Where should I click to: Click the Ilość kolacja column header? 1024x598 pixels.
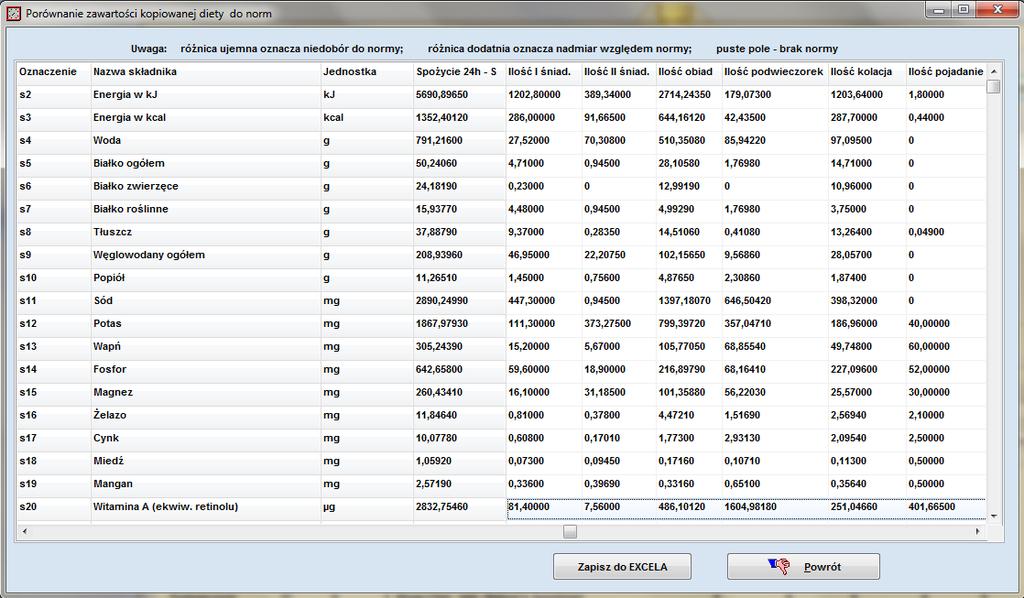867,72
